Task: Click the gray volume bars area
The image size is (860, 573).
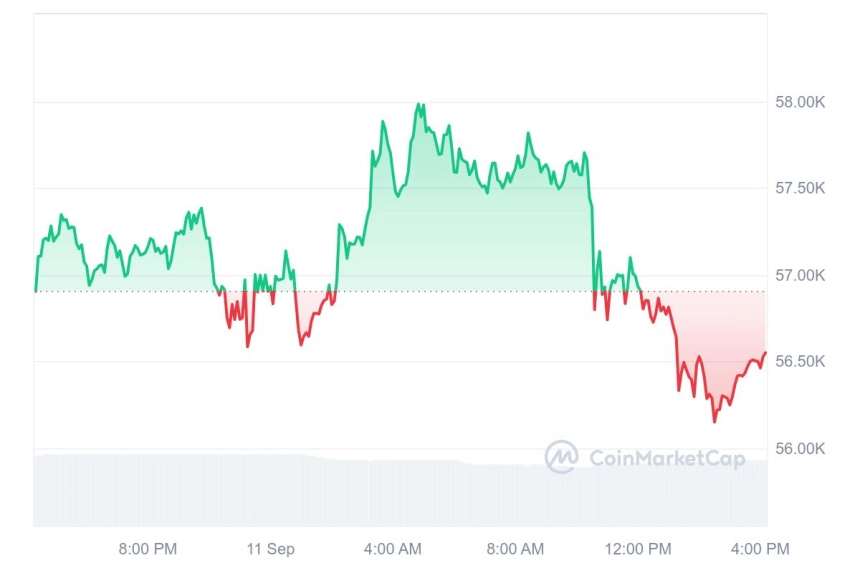Action: coord(400,491)
